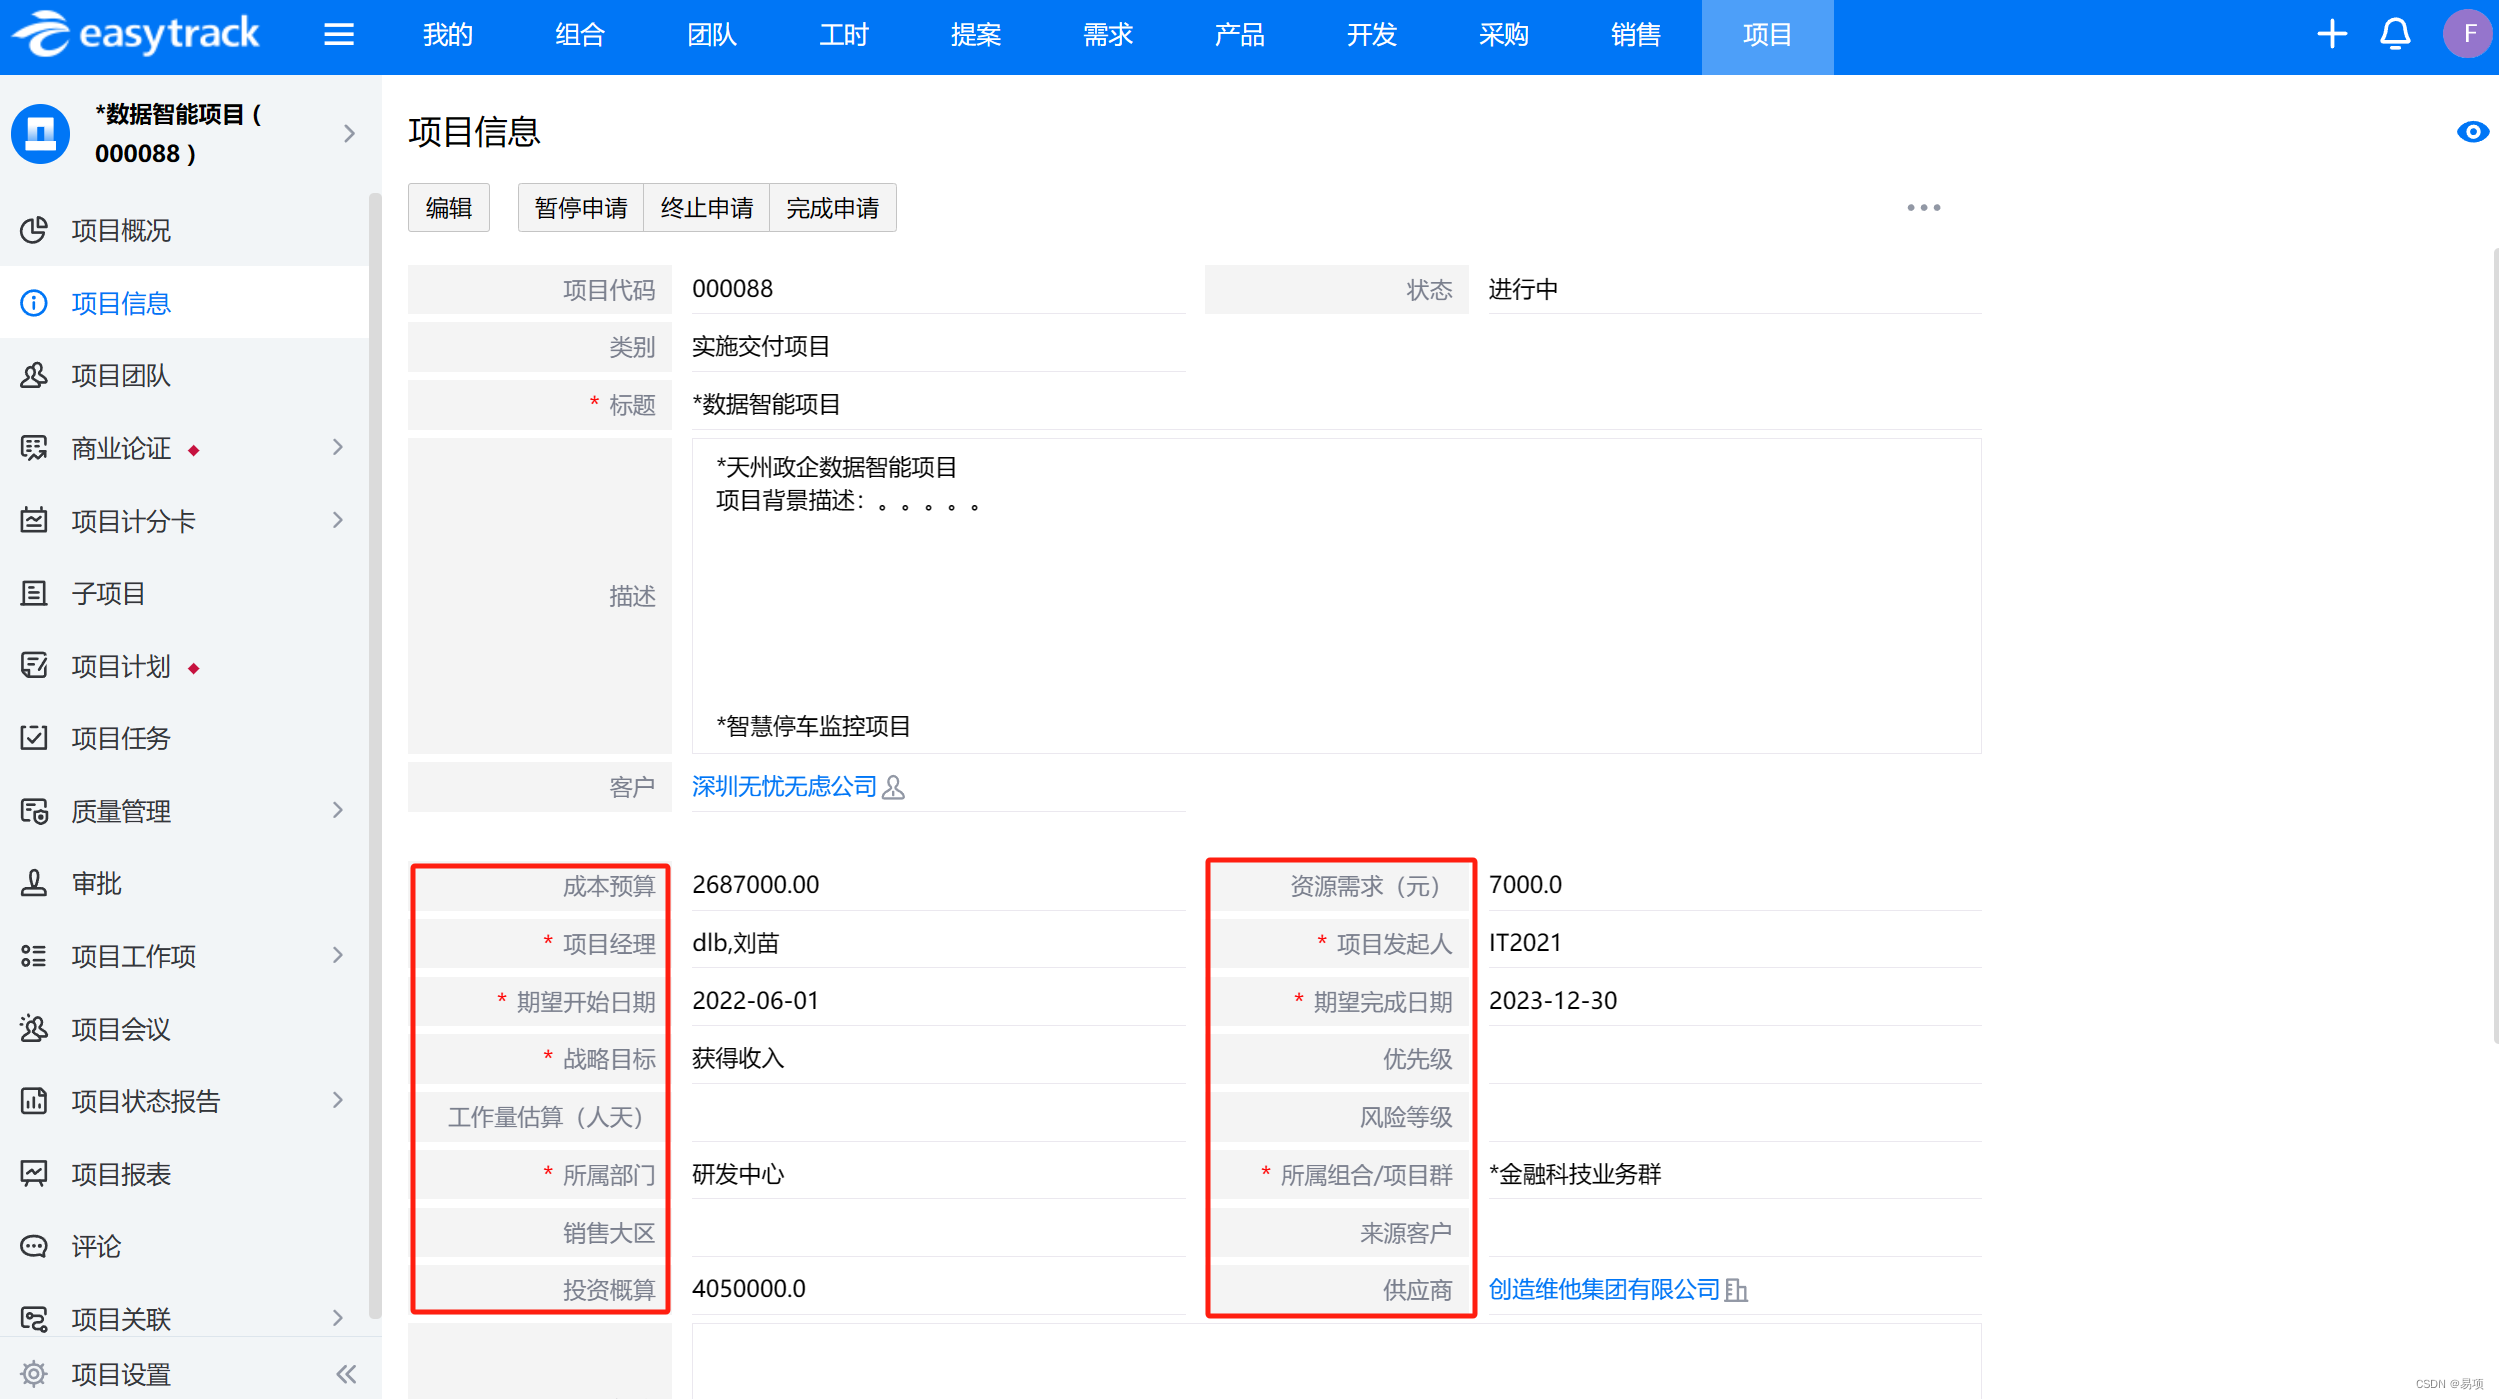Expand the 项目关联 submenu chevron
2499x1399 pixels.
338,1318
